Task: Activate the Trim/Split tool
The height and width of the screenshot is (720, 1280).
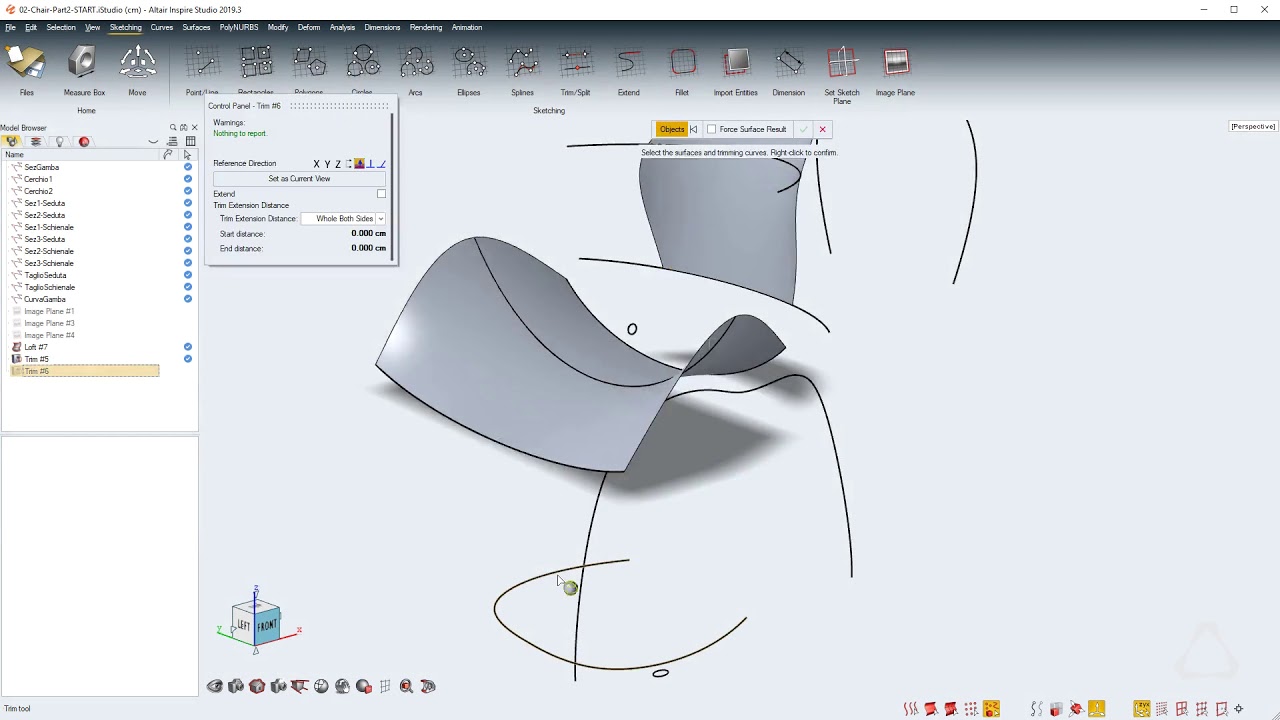Action: (575, 70)
